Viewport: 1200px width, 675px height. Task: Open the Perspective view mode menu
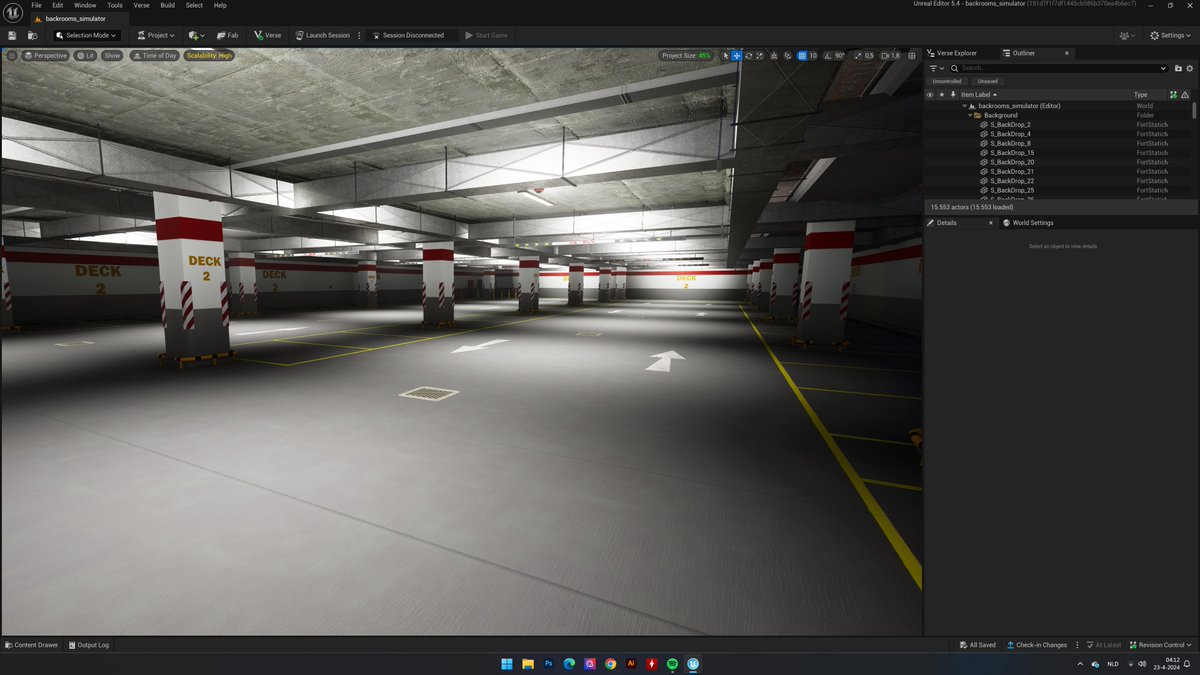(45, 55)
